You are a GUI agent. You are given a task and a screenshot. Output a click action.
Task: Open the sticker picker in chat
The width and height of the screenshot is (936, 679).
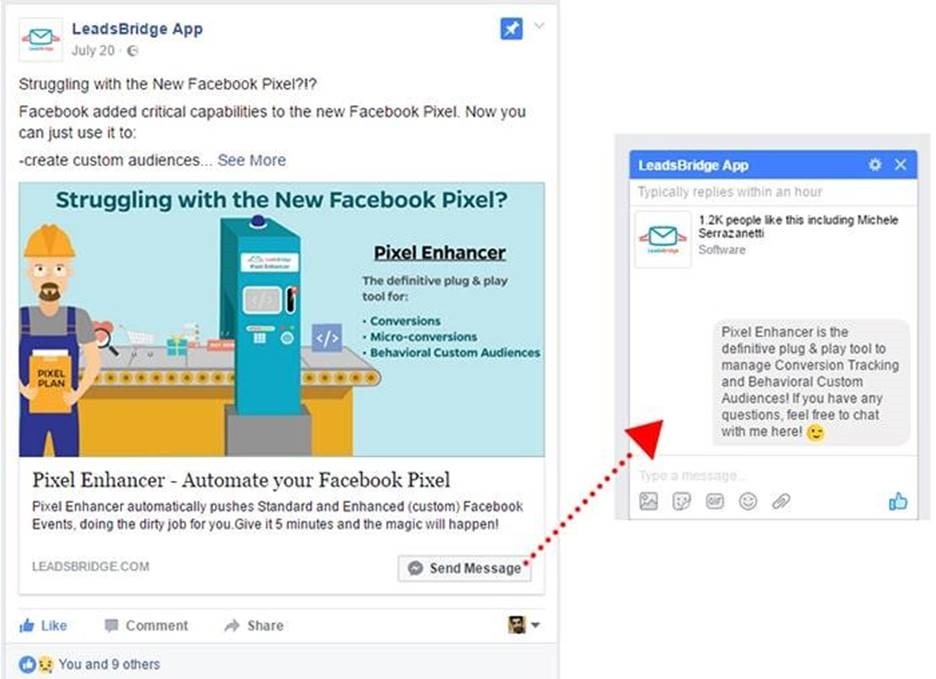coord(682,501)
